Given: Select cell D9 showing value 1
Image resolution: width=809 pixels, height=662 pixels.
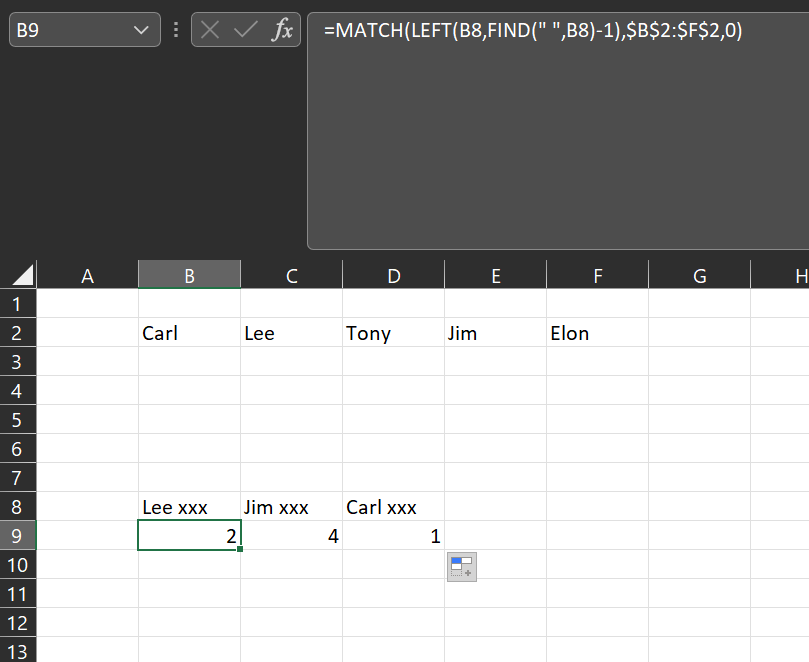Looking at the screenshot, I should [x=394, y=536].
